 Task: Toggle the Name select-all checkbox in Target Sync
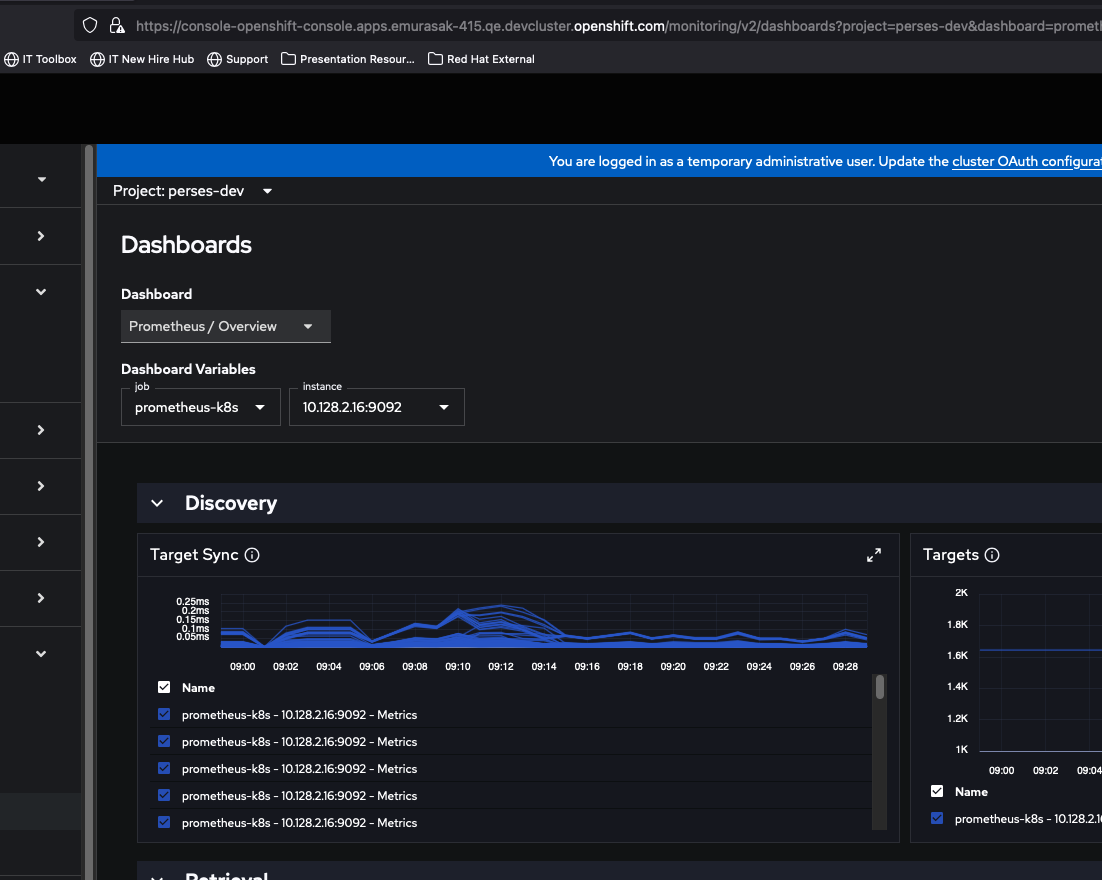click(x=164, y=688)
